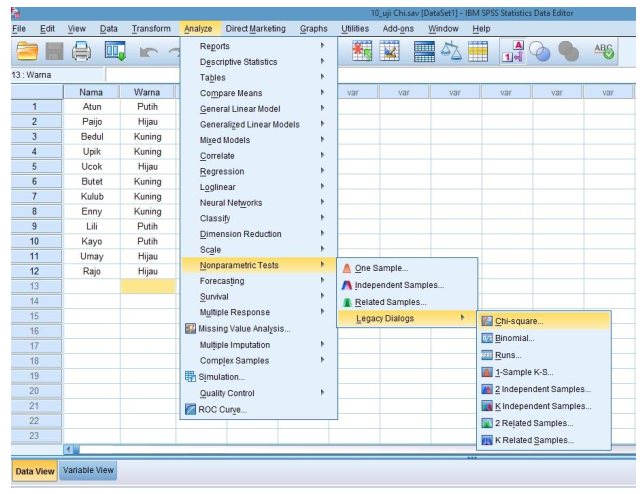Choose Complex Samples in Analyze menu
Image resolution: width=643 pixels, height=494 pixels.
click(259, 360)
